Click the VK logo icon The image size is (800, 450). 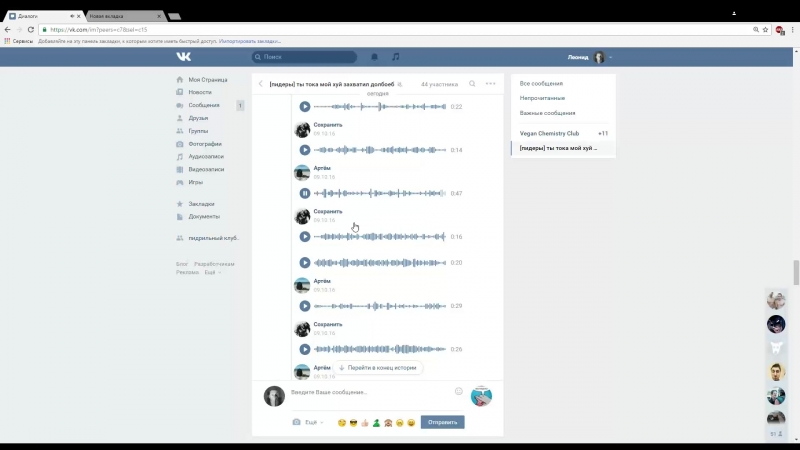pyautogui.click(x=184, y=57)
